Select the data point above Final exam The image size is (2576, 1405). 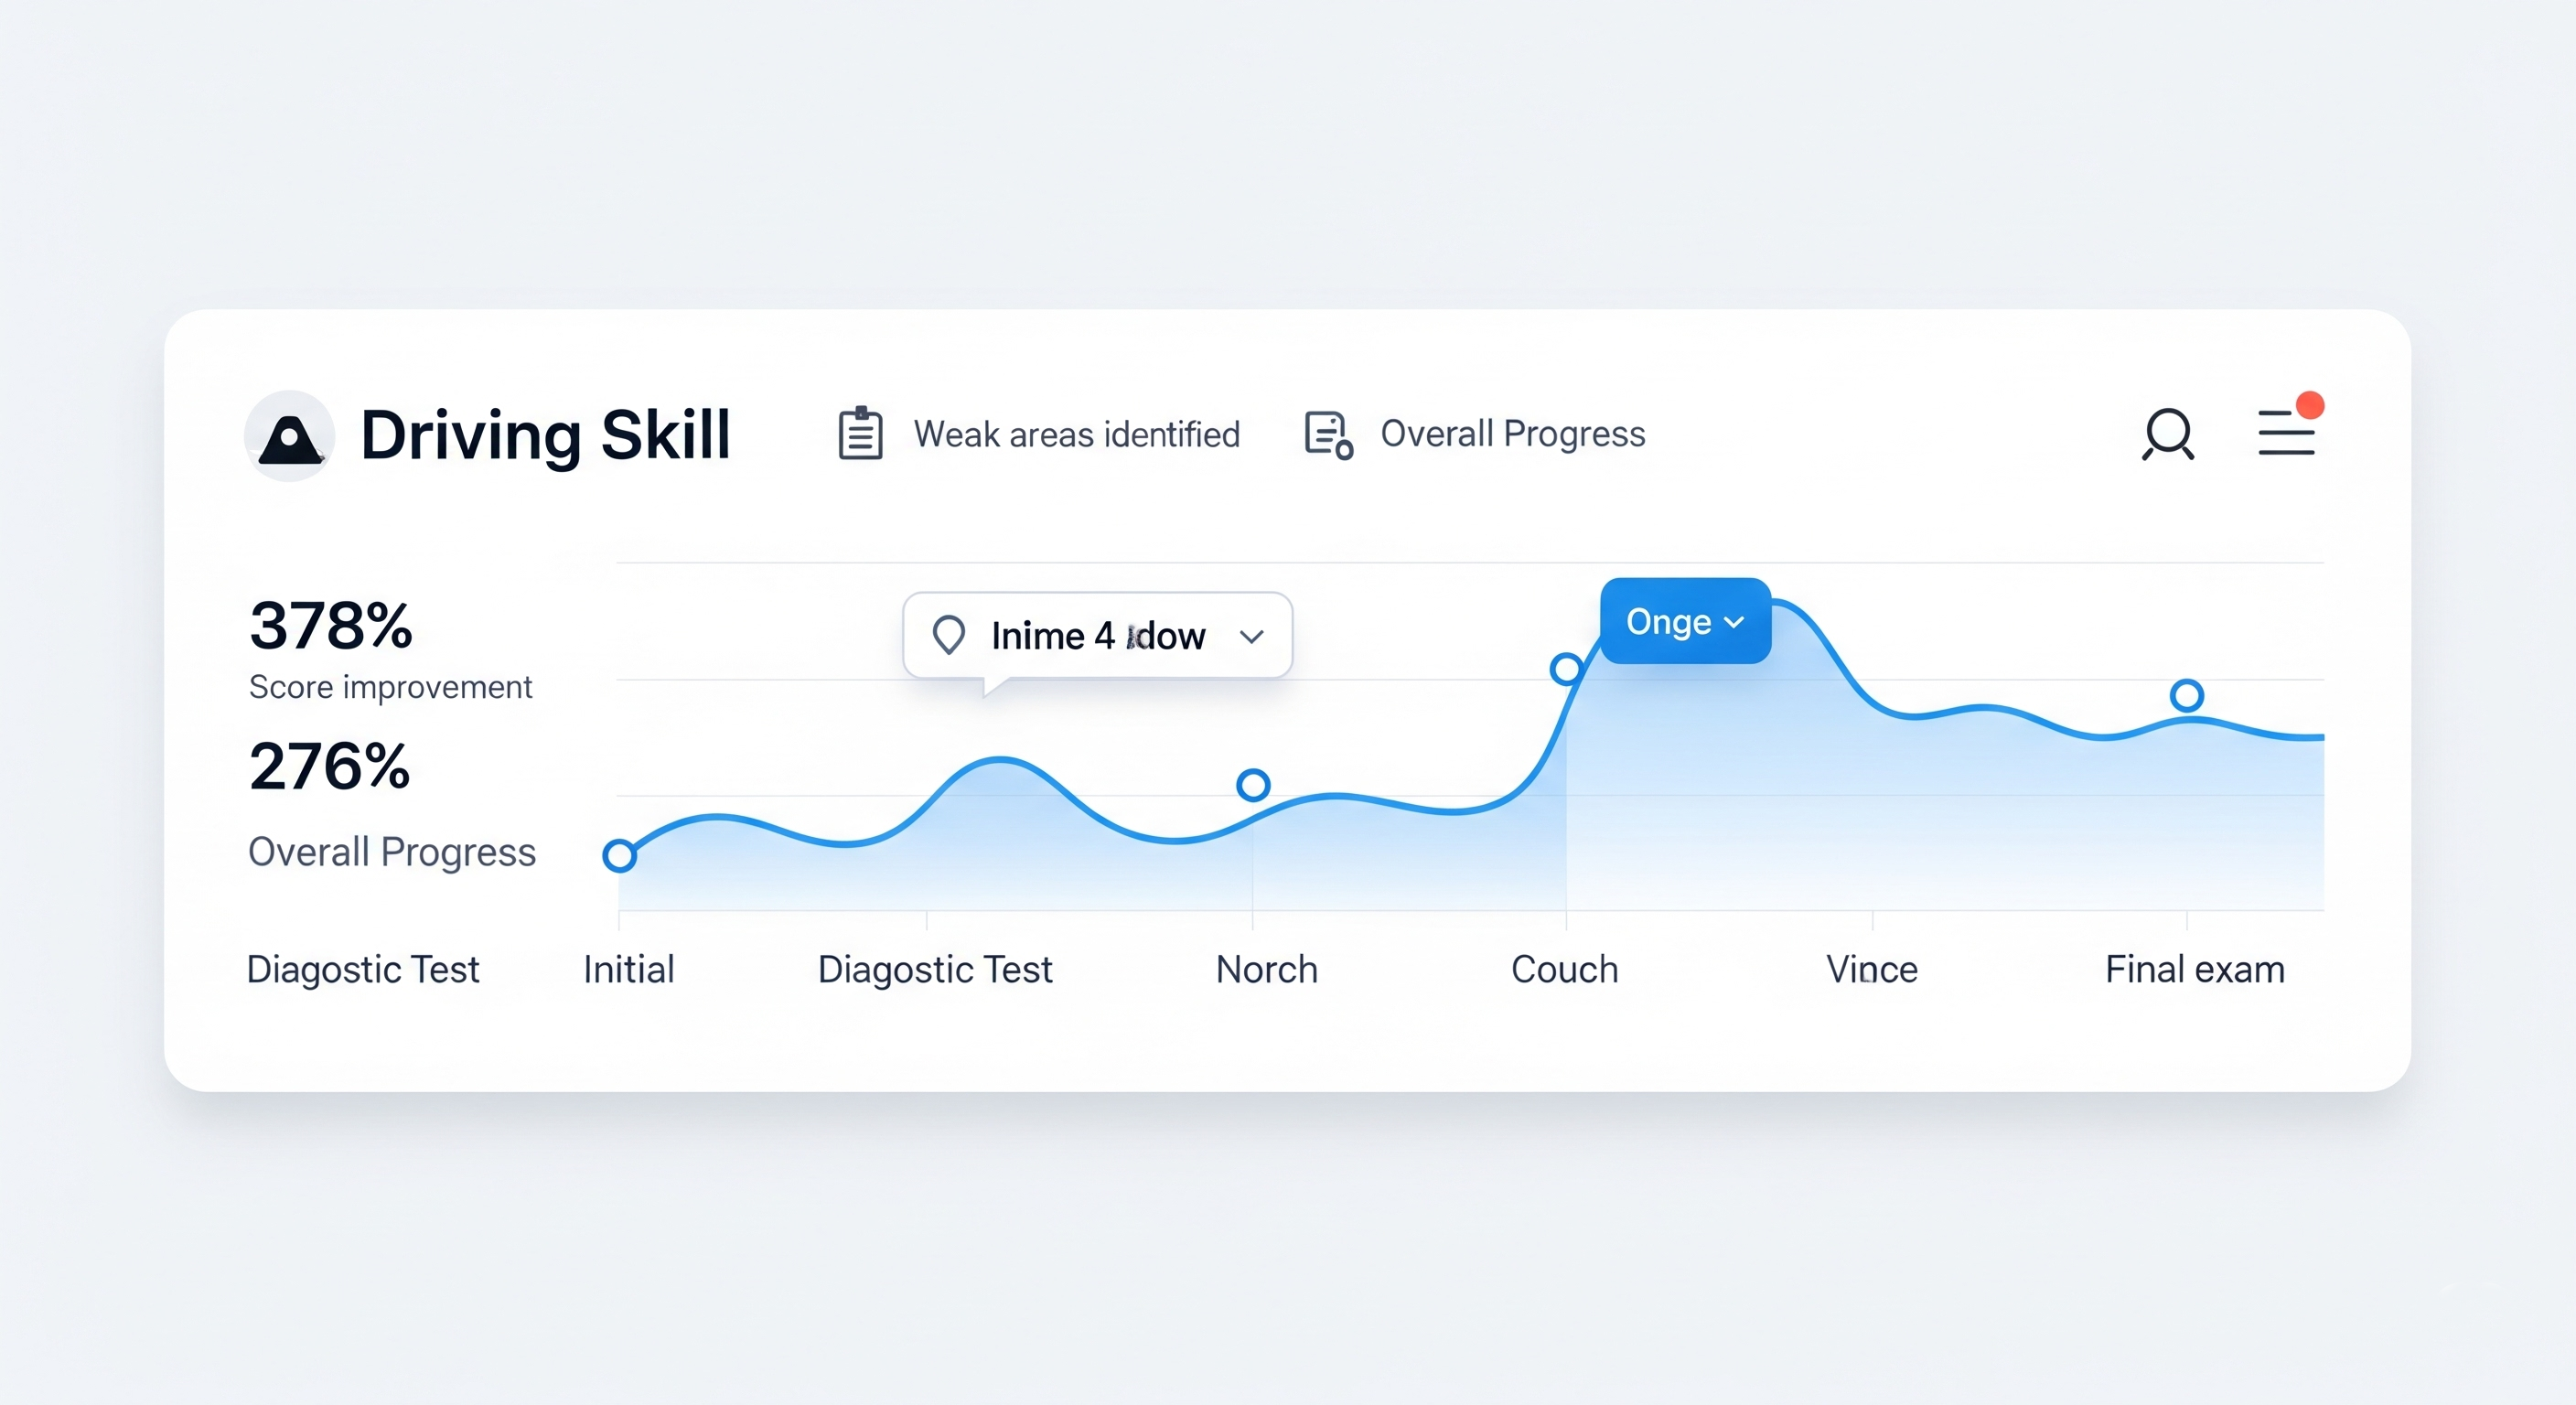(2187, 695)
